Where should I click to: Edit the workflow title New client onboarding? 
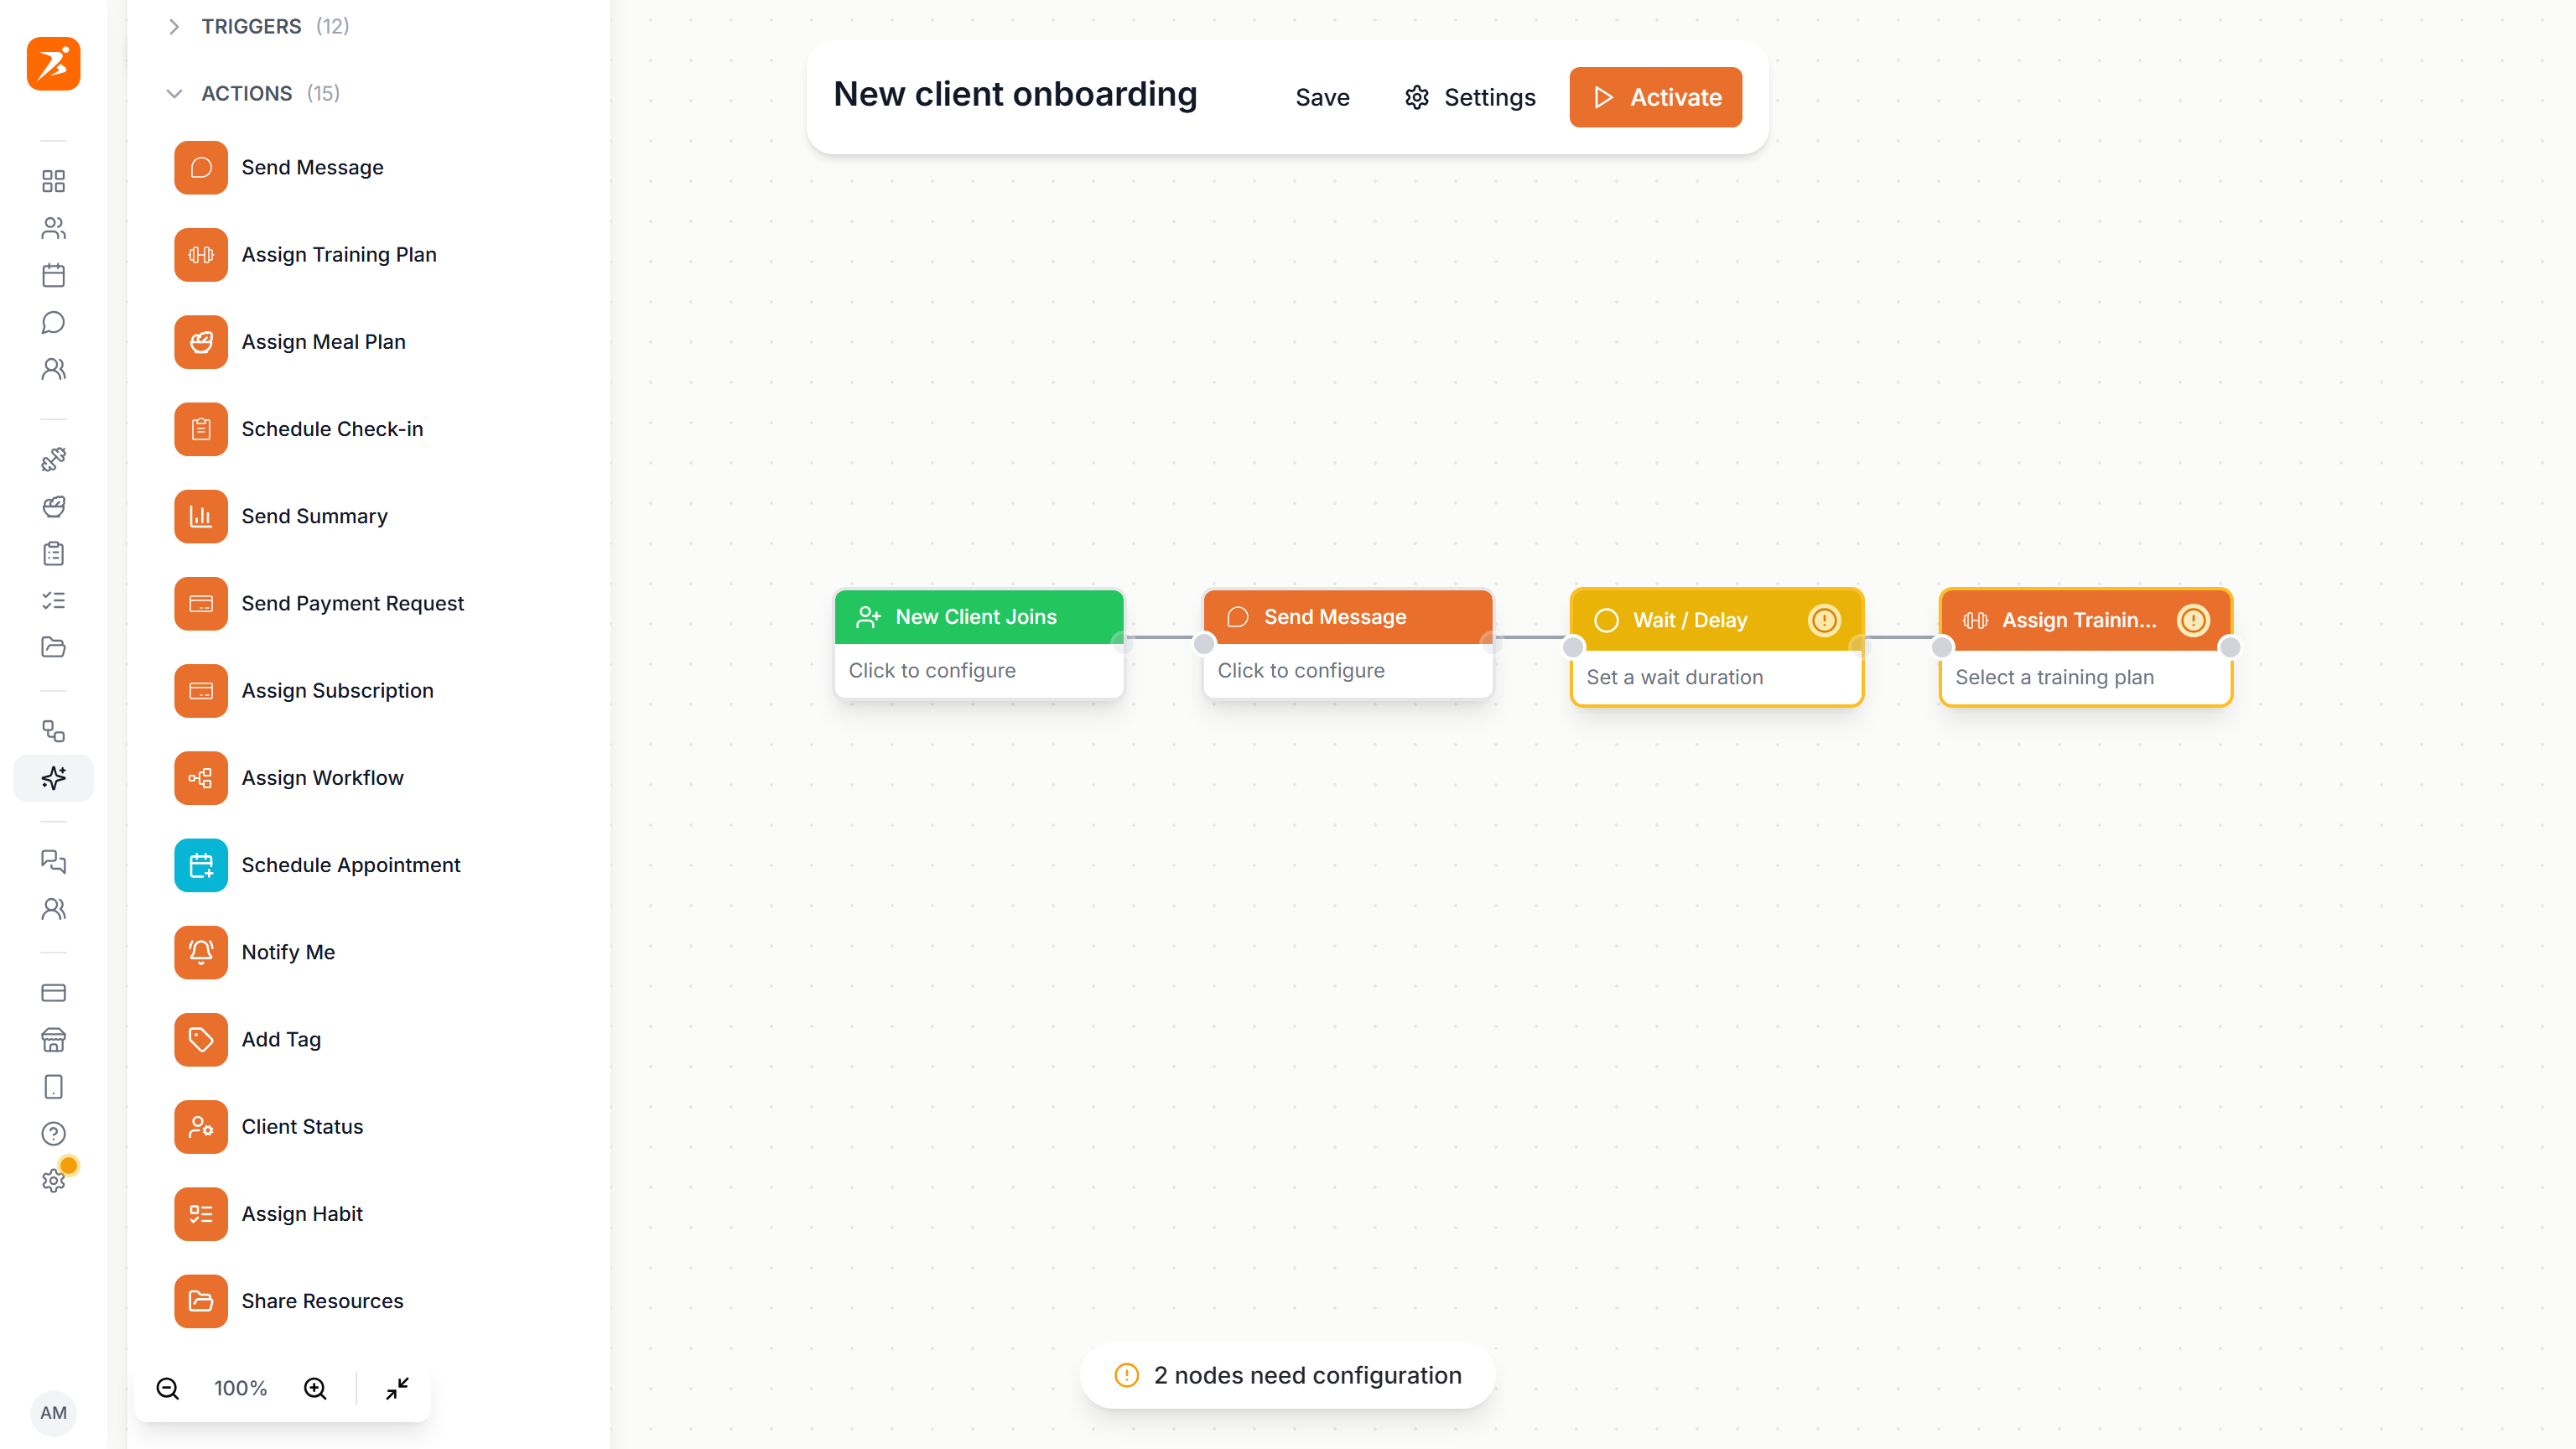point(1015,94)
